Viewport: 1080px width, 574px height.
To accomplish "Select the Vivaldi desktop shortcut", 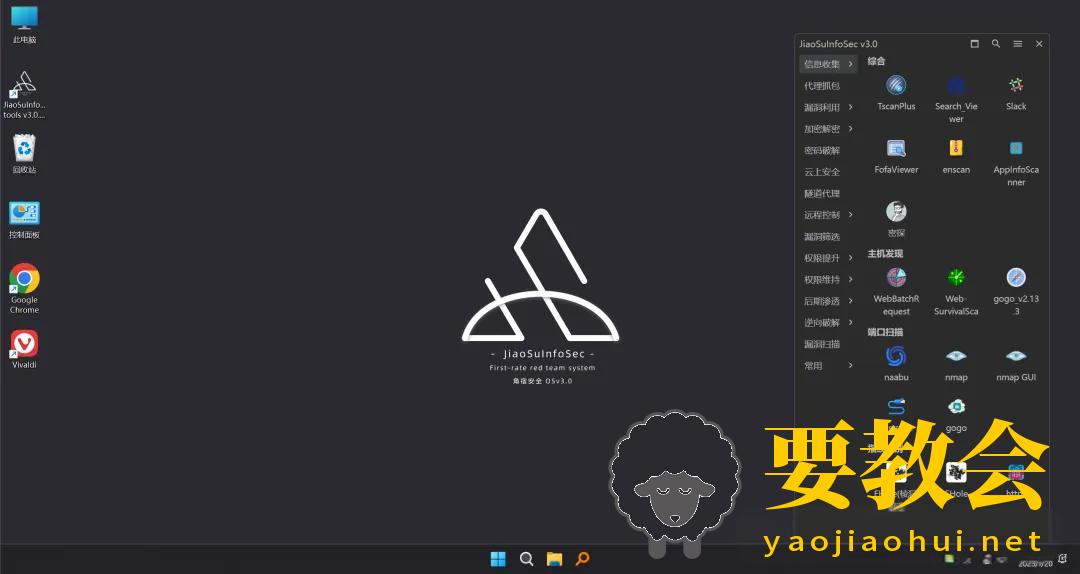I will click(x=24, y=349).
